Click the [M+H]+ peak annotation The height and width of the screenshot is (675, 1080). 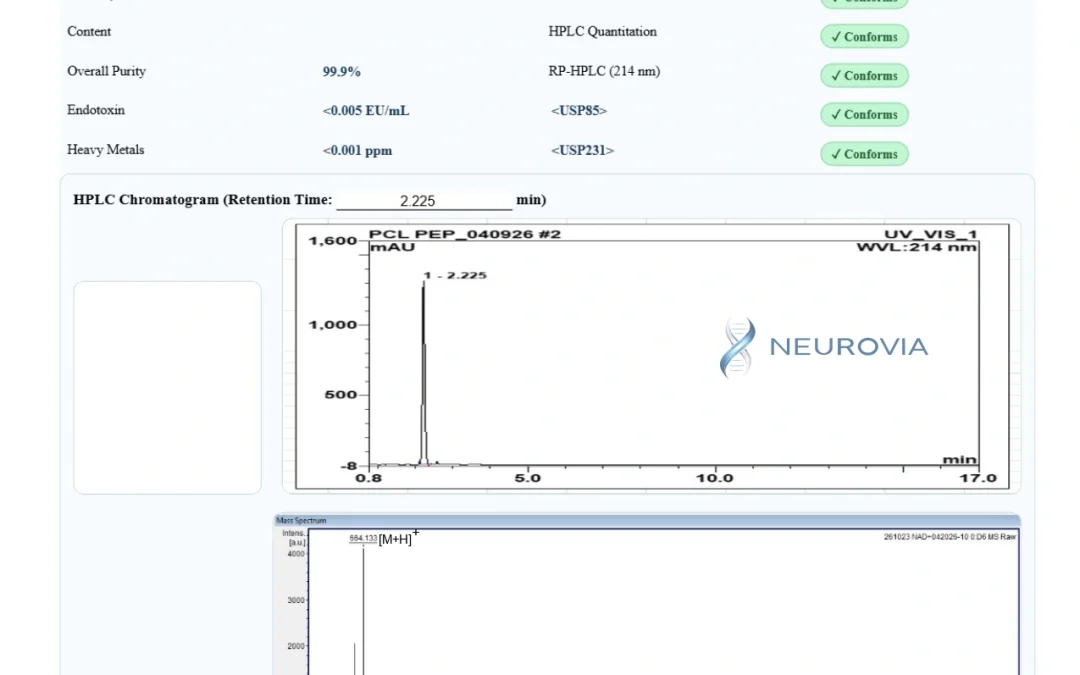(x=399, y=538)
